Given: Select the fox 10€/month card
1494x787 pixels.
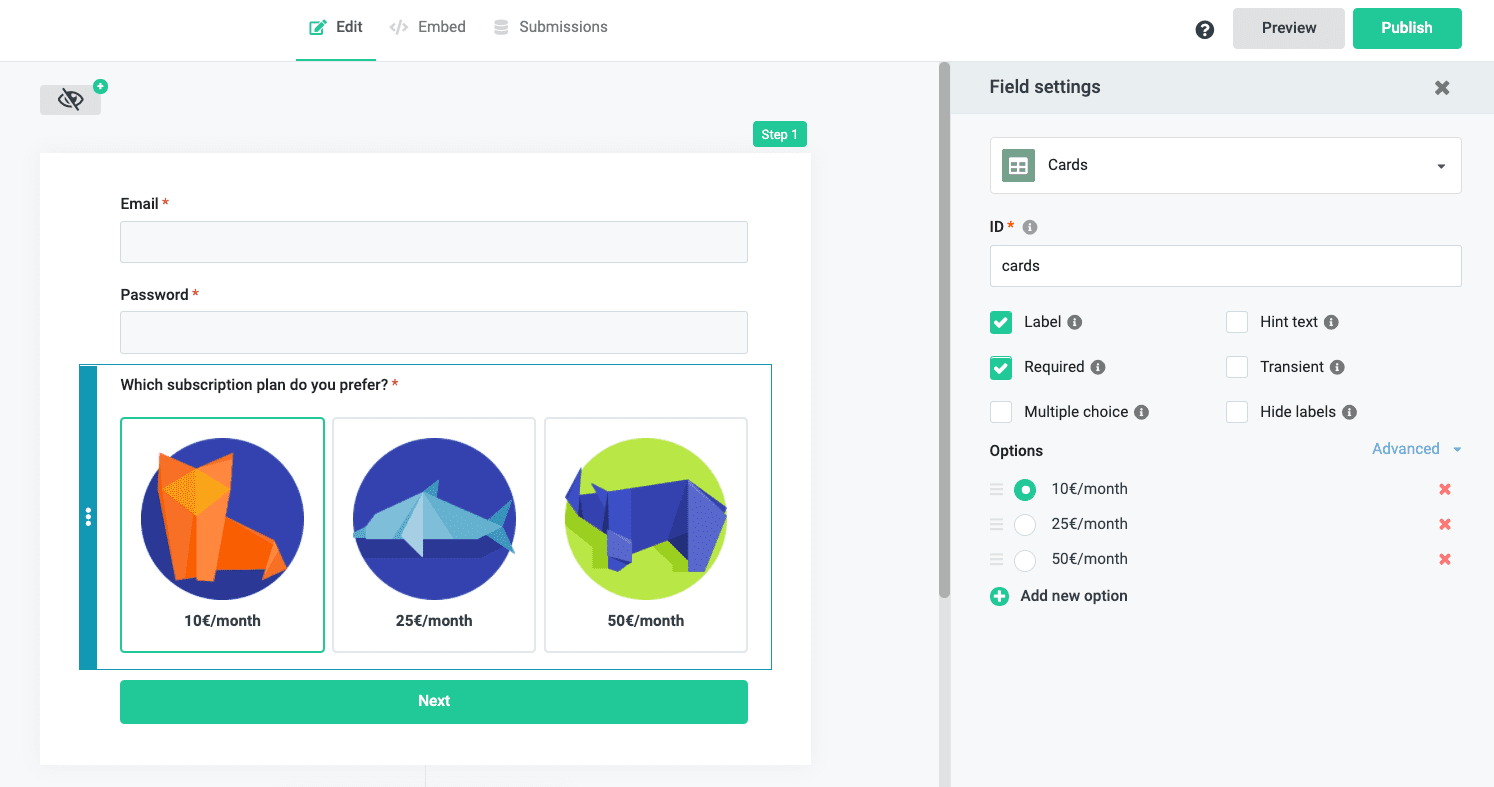Looking at the screenshot, I should 222,535.
